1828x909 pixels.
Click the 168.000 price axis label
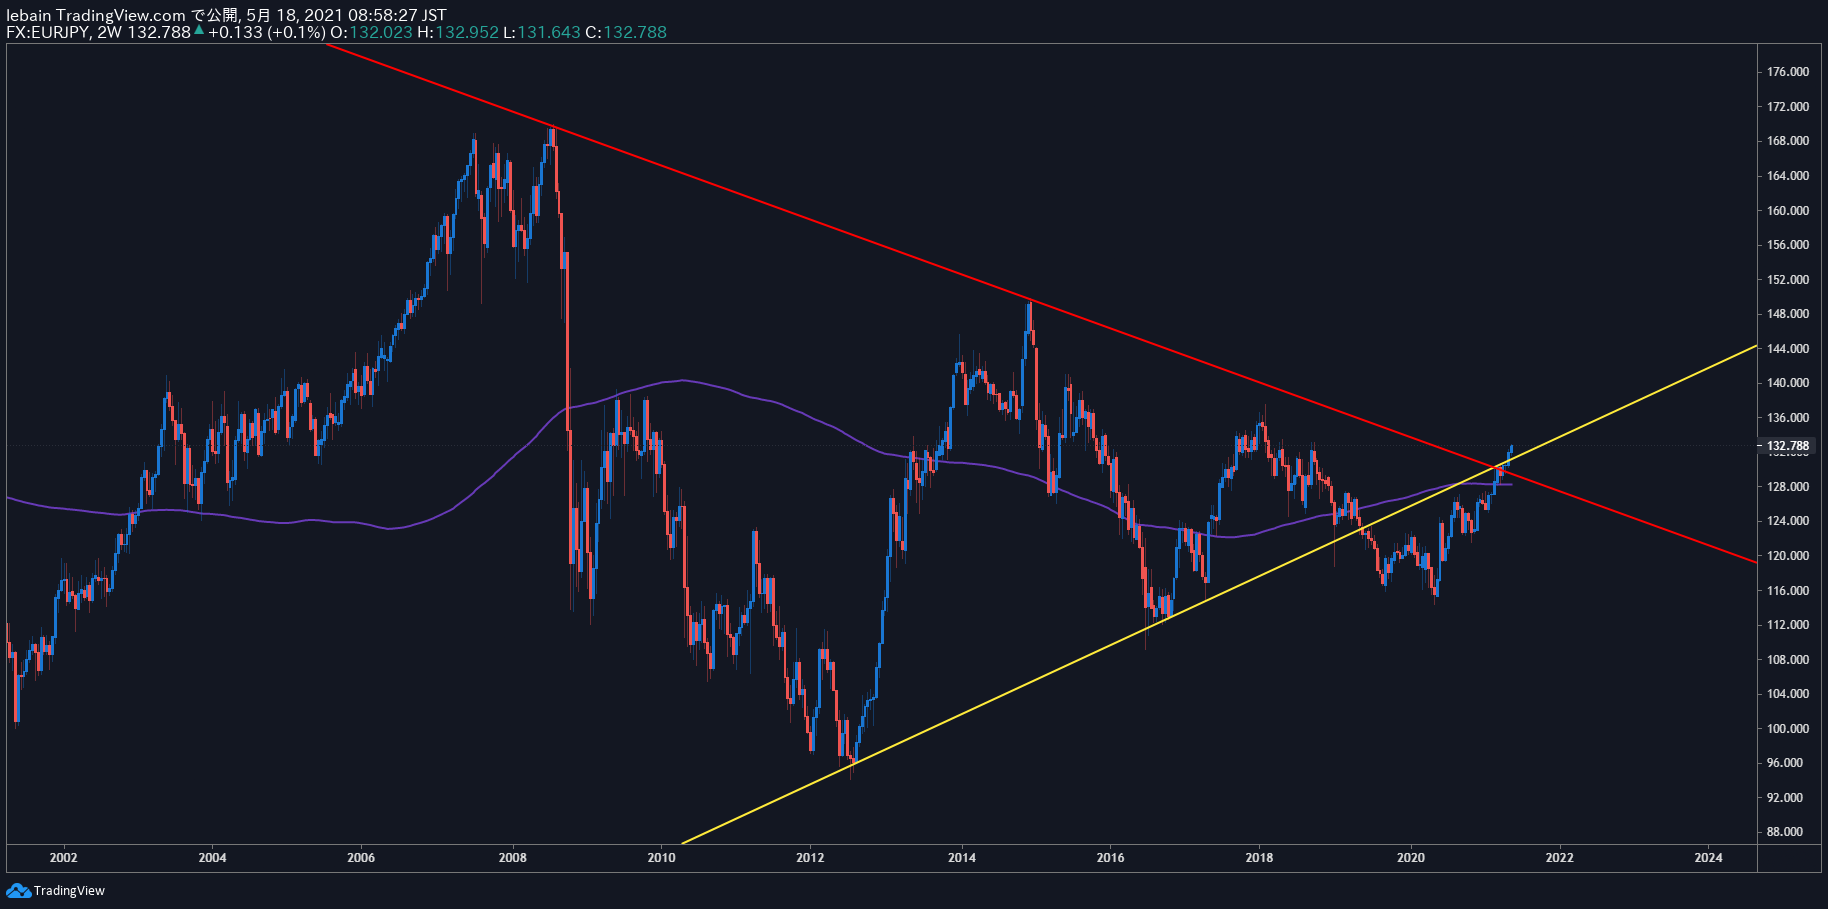[x=1788, y=141]
